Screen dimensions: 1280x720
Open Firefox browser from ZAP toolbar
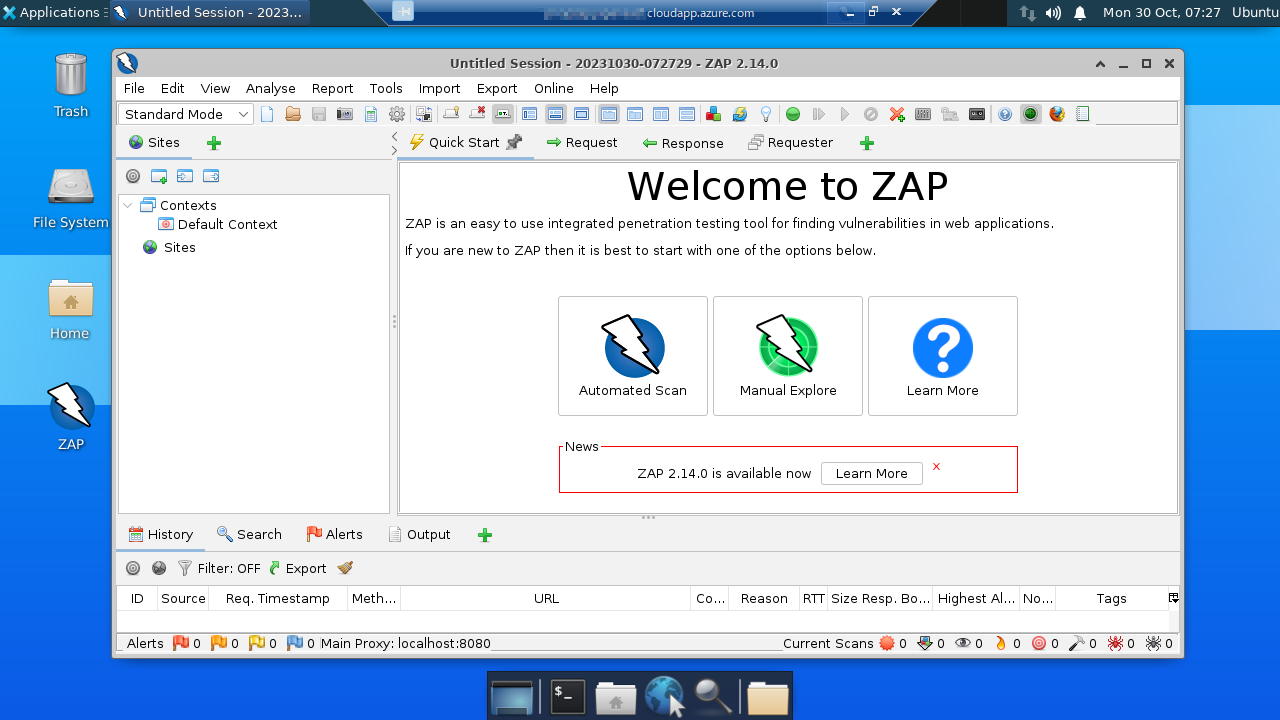coord(1057,114)
